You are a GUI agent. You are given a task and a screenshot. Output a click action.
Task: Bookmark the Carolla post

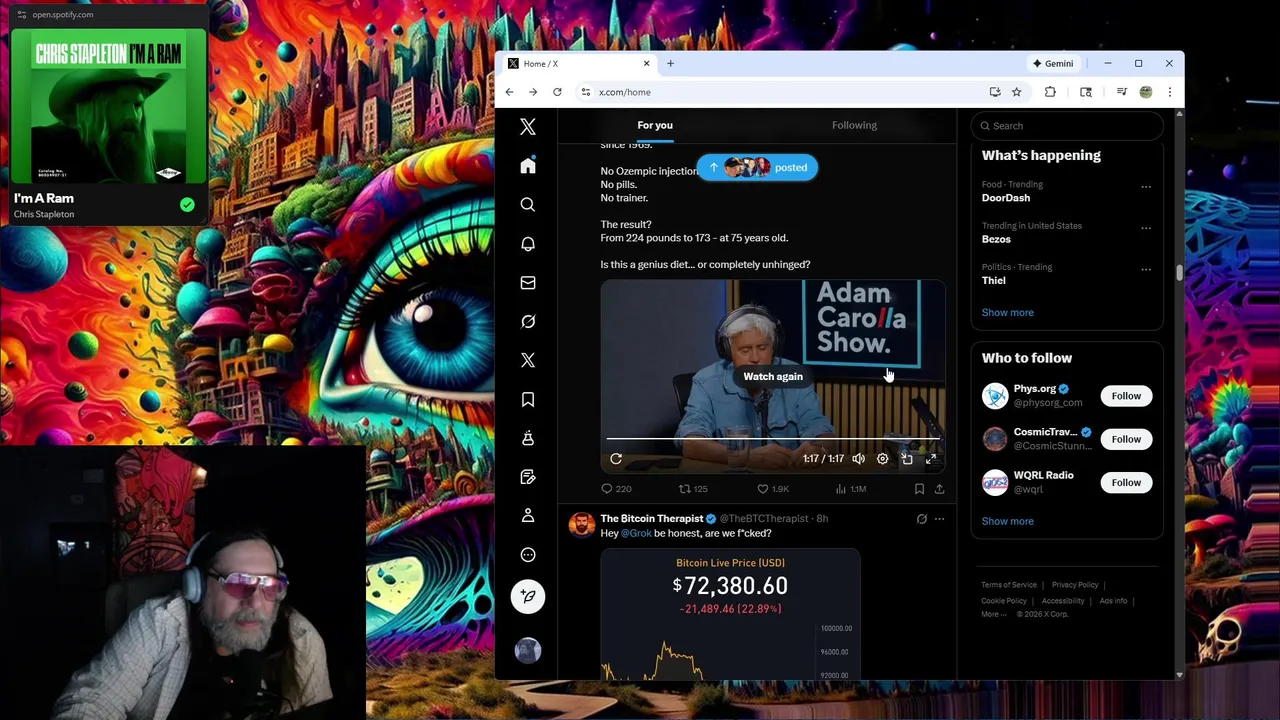(x=919, y=489)
